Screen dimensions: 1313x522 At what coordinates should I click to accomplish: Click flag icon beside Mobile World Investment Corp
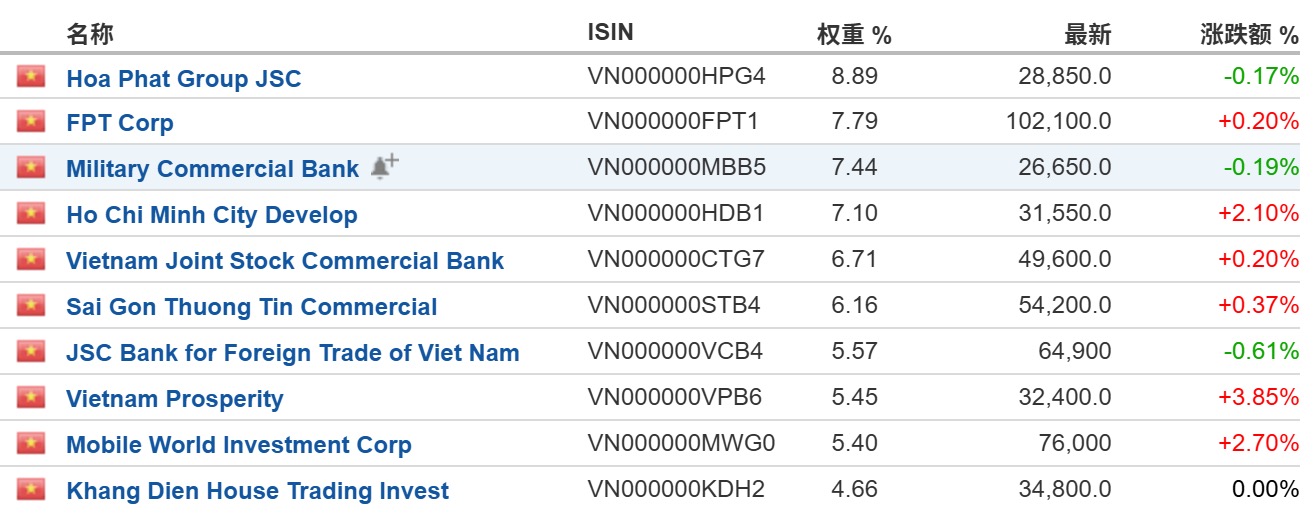click(31, 444)
